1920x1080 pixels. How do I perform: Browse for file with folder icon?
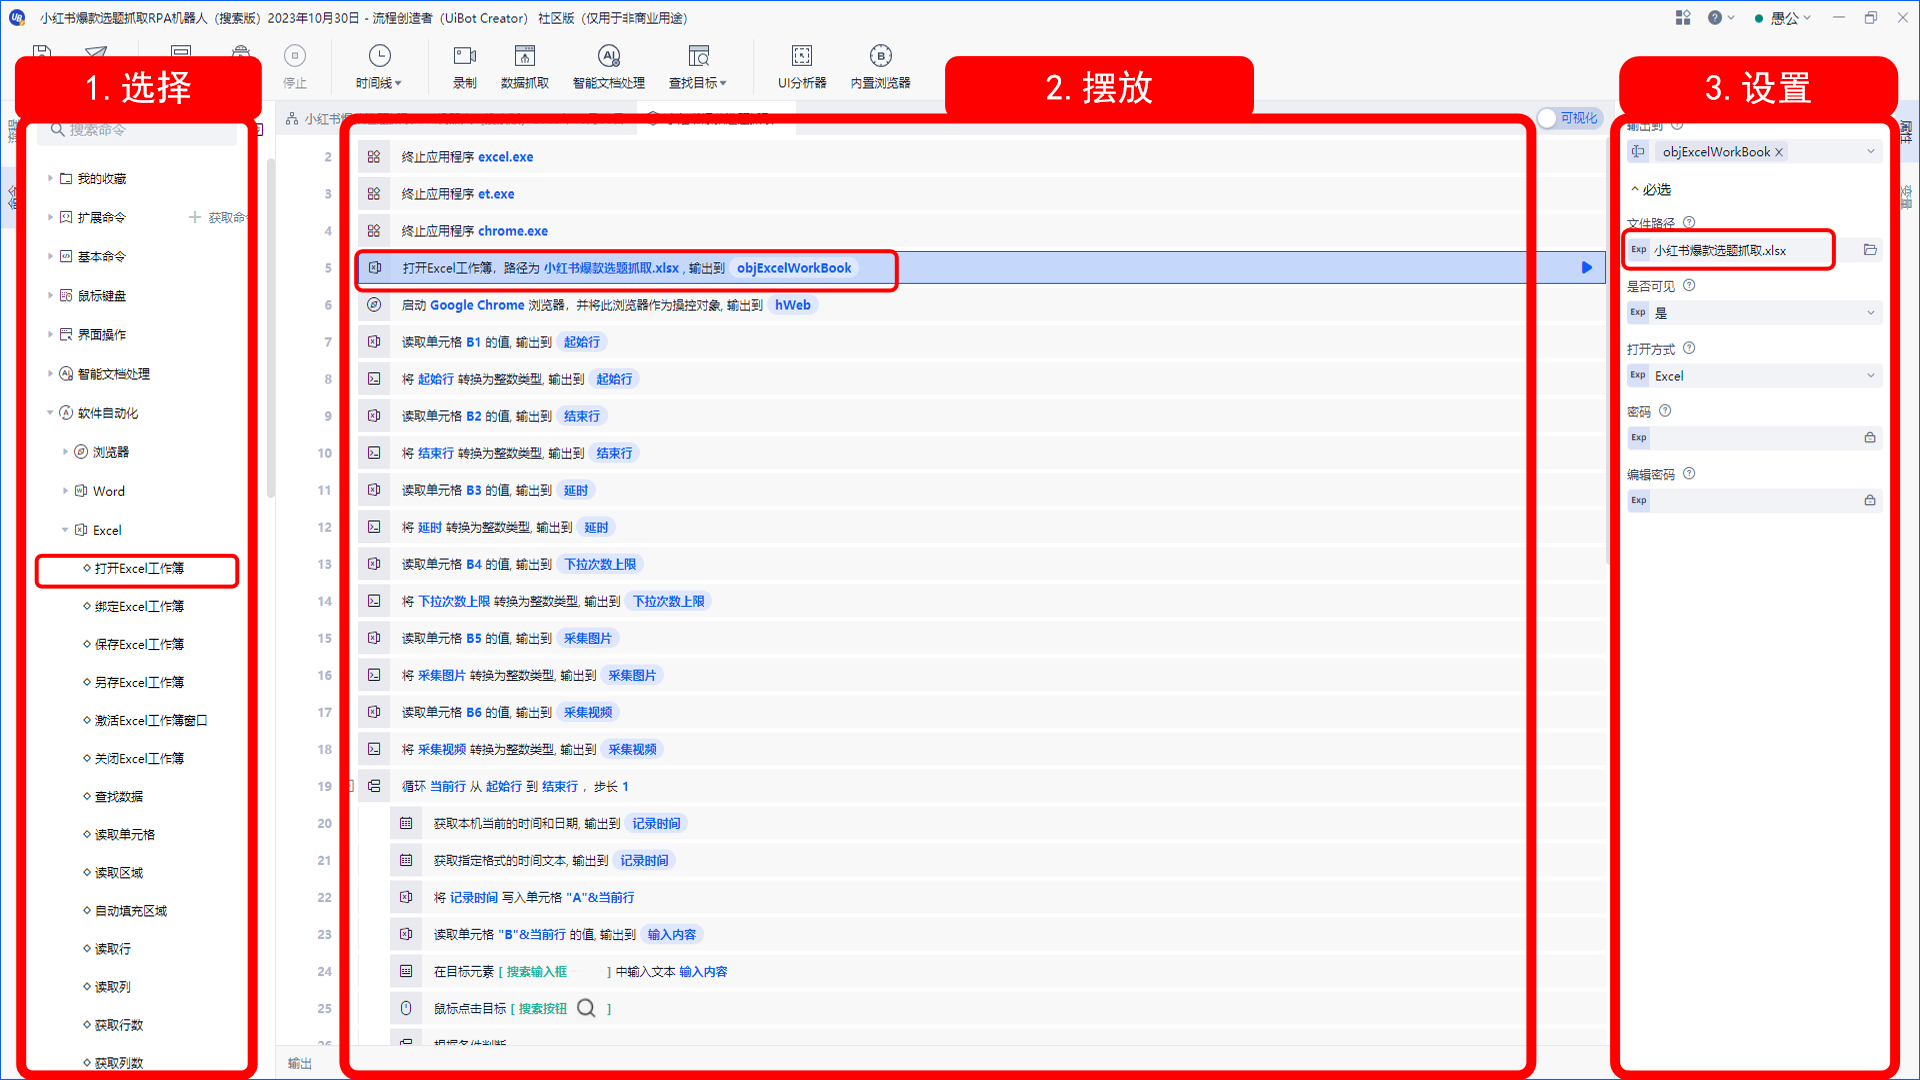[1870, 250]
